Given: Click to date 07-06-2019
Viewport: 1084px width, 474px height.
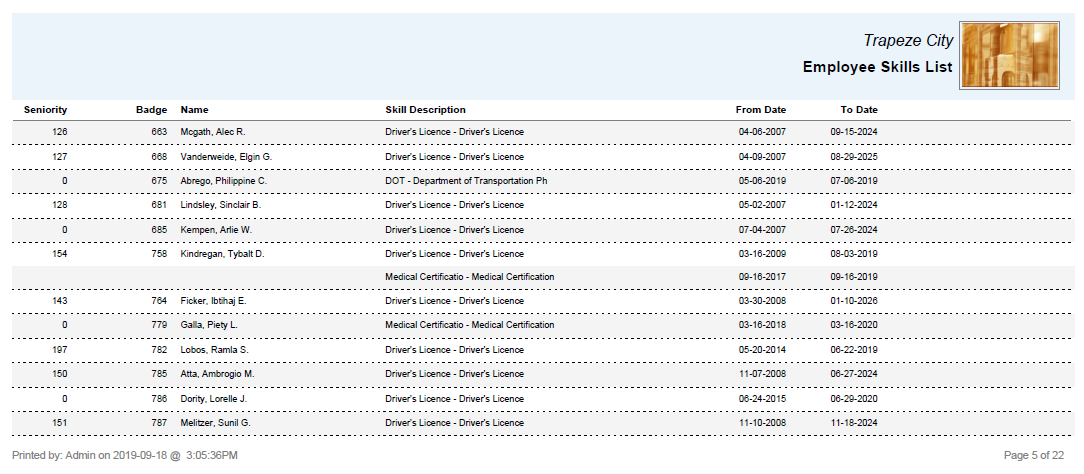Looking at the screenshot, I should coord(854,181).
